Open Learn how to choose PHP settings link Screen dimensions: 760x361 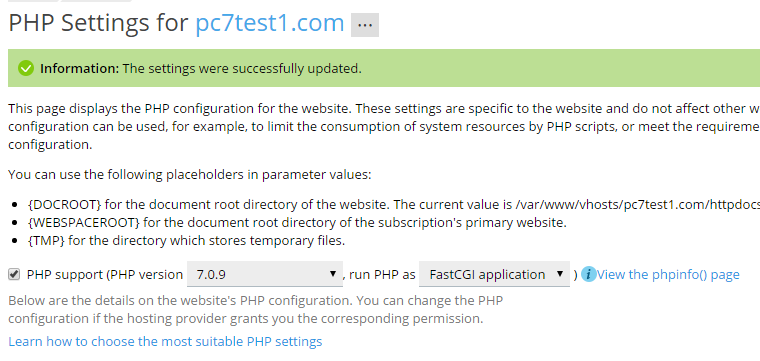click(x=165, y=342)
